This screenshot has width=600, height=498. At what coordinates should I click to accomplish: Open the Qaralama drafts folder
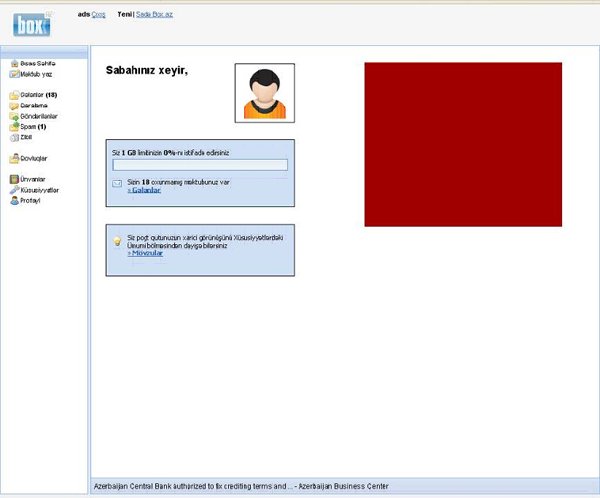(x=35, y=106)
